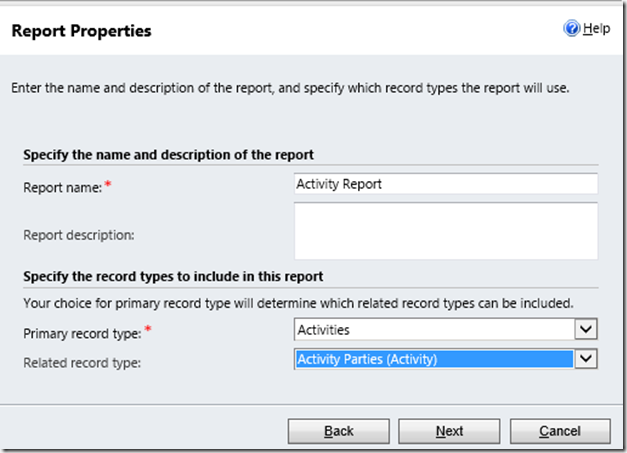Click the Report Properties dialog title
Viewport: 627px width, 453px height.
click(81, 31)
